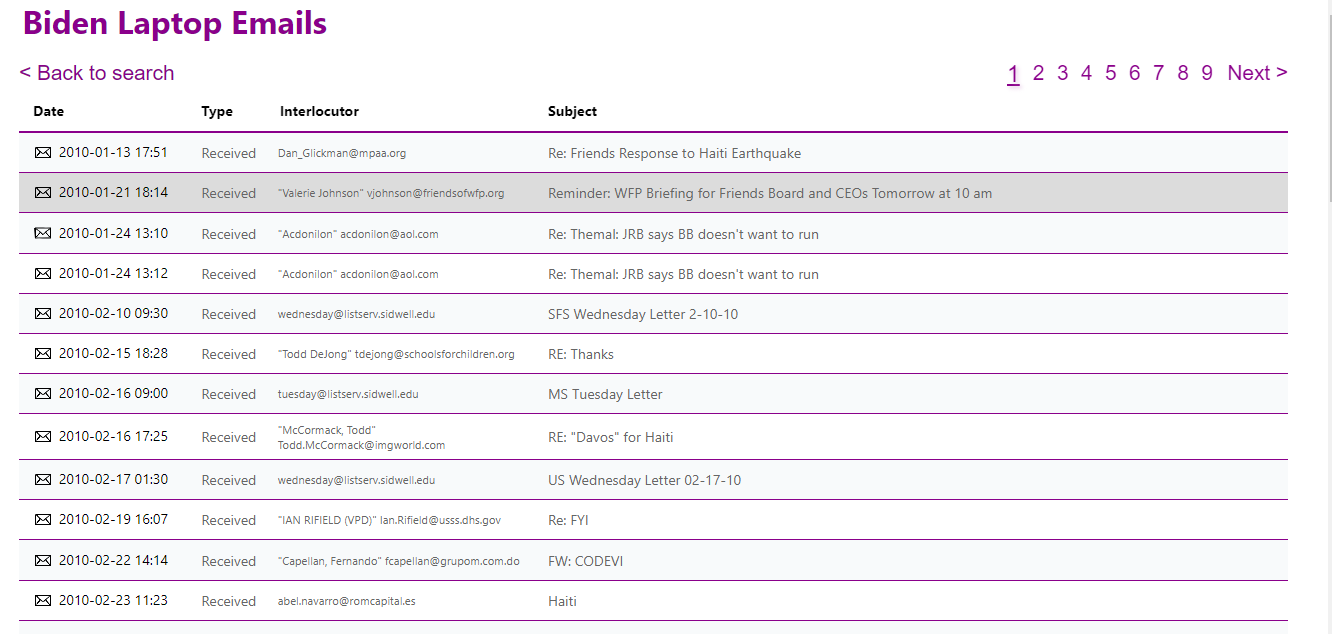Screen dimensions: 1332x634
Task: Click envelope icon for 2010-02-23 11:23 email
Action: [x=43, y=600]
